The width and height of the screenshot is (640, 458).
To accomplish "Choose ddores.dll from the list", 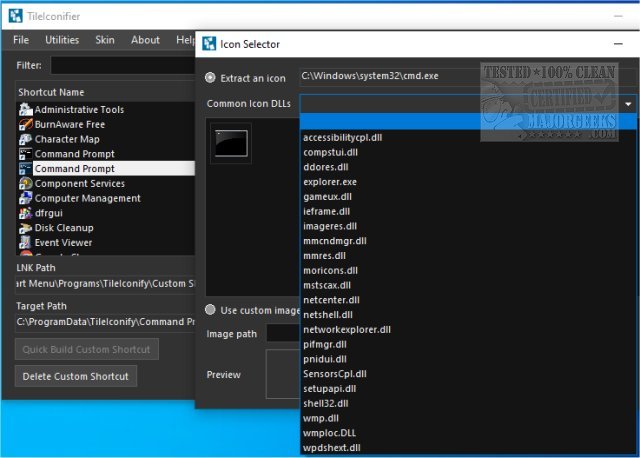I will tap(469, 167).
